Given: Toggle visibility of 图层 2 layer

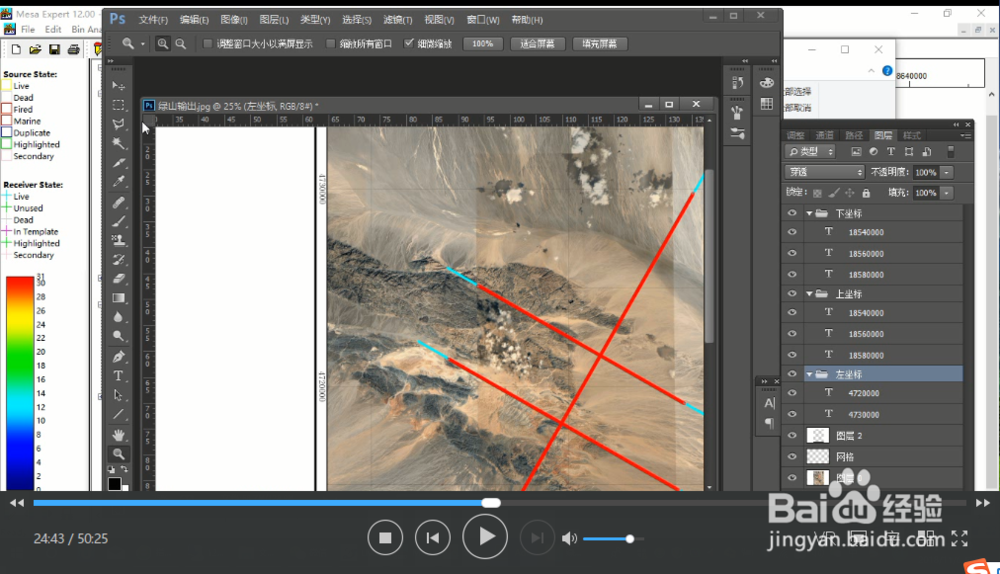Looking at the screenshot, I should [792, 436].
